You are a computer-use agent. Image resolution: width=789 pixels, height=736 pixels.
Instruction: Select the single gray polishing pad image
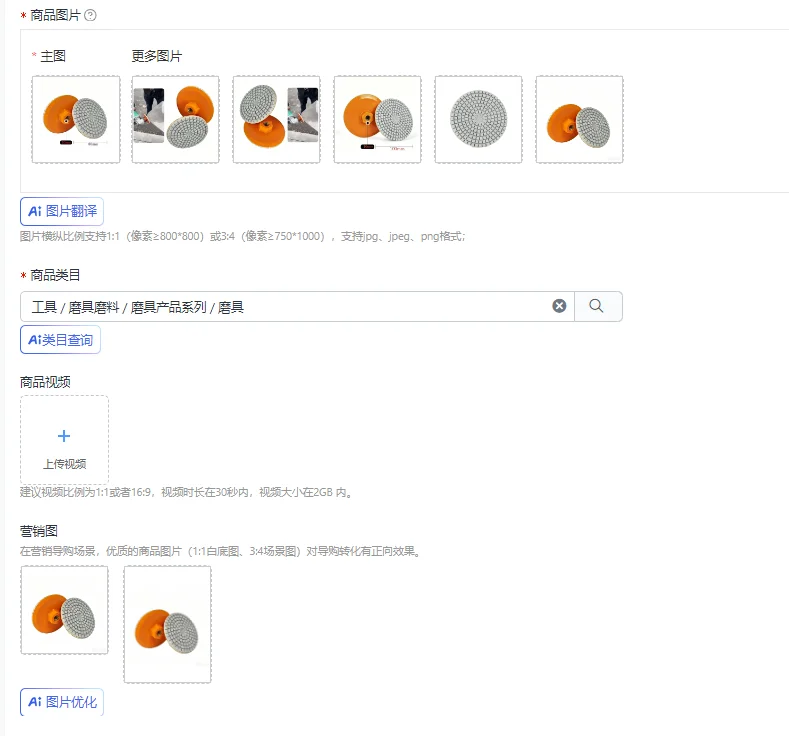pyautogui.click(x=479, y=120)
